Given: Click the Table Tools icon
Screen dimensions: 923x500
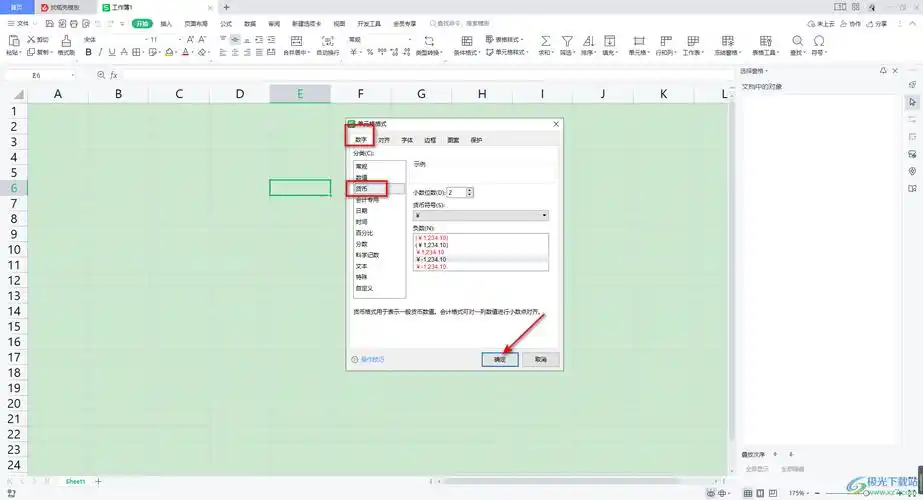Looking at the screenshot, I should pyautogui.click(x=765, y=41).
